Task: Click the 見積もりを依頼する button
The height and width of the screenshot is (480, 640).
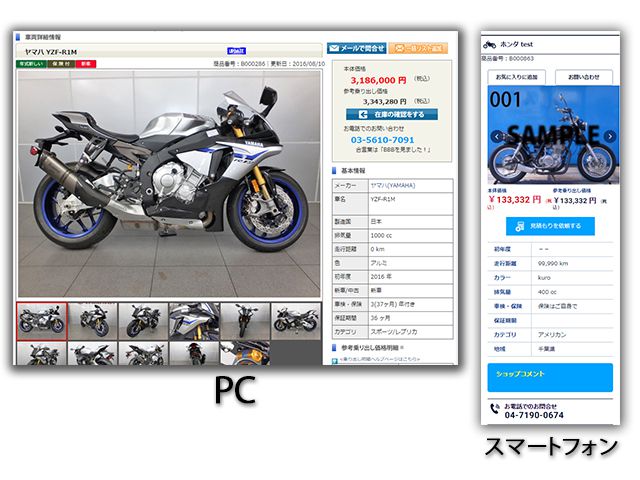Action: 550,226
